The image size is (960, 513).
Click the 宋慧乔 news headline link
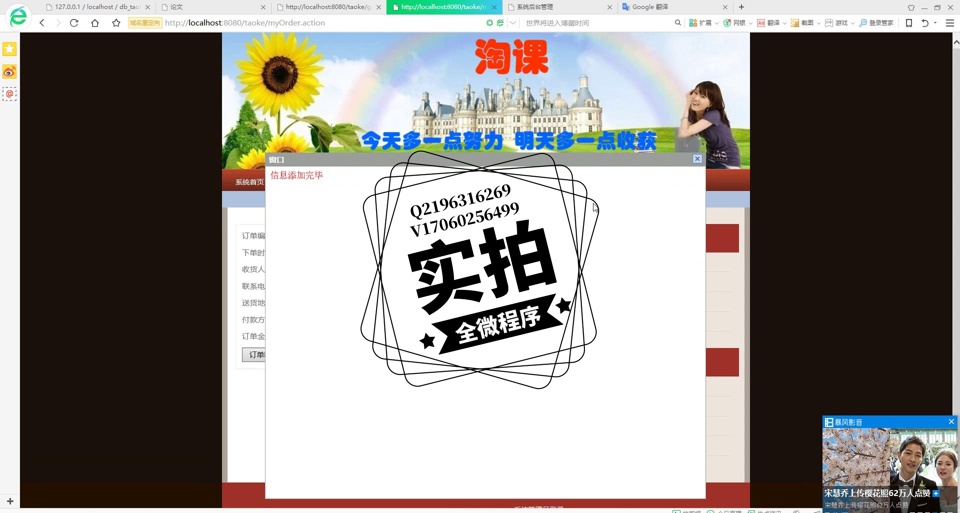[x=877, y=493]
